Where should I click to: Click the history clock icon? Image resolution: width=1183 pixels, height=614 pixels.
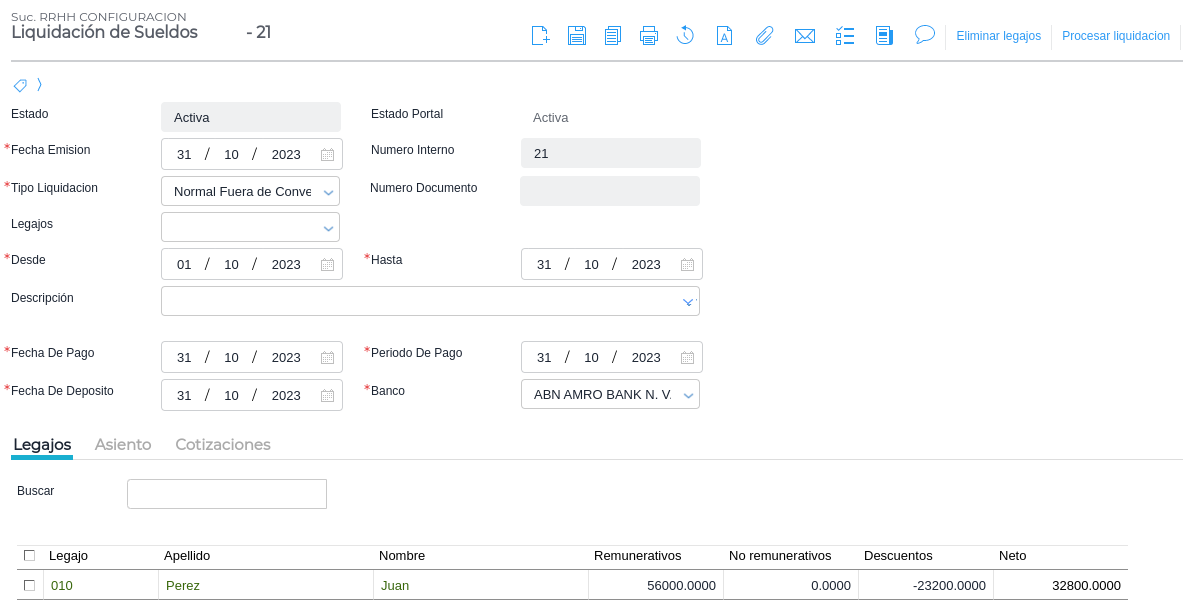685,36
